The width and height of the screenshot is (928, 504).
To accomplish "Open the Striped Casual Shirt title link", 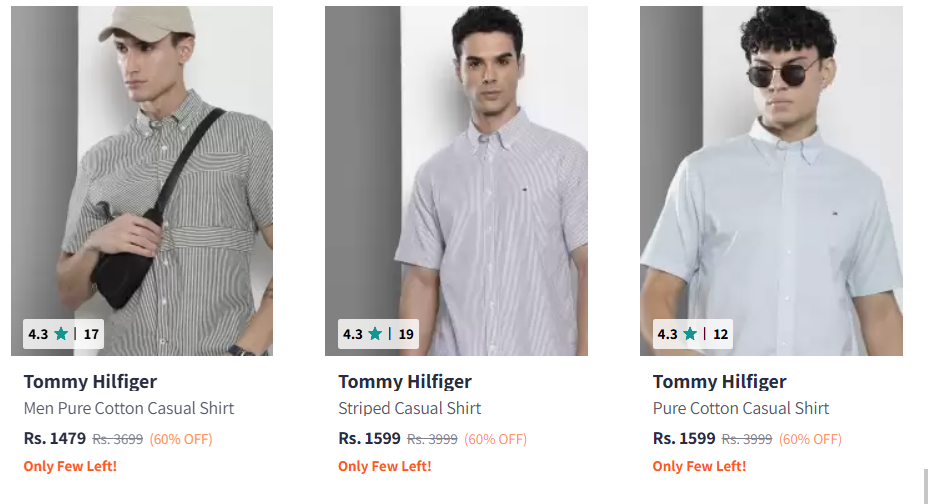I will point(409,408).
